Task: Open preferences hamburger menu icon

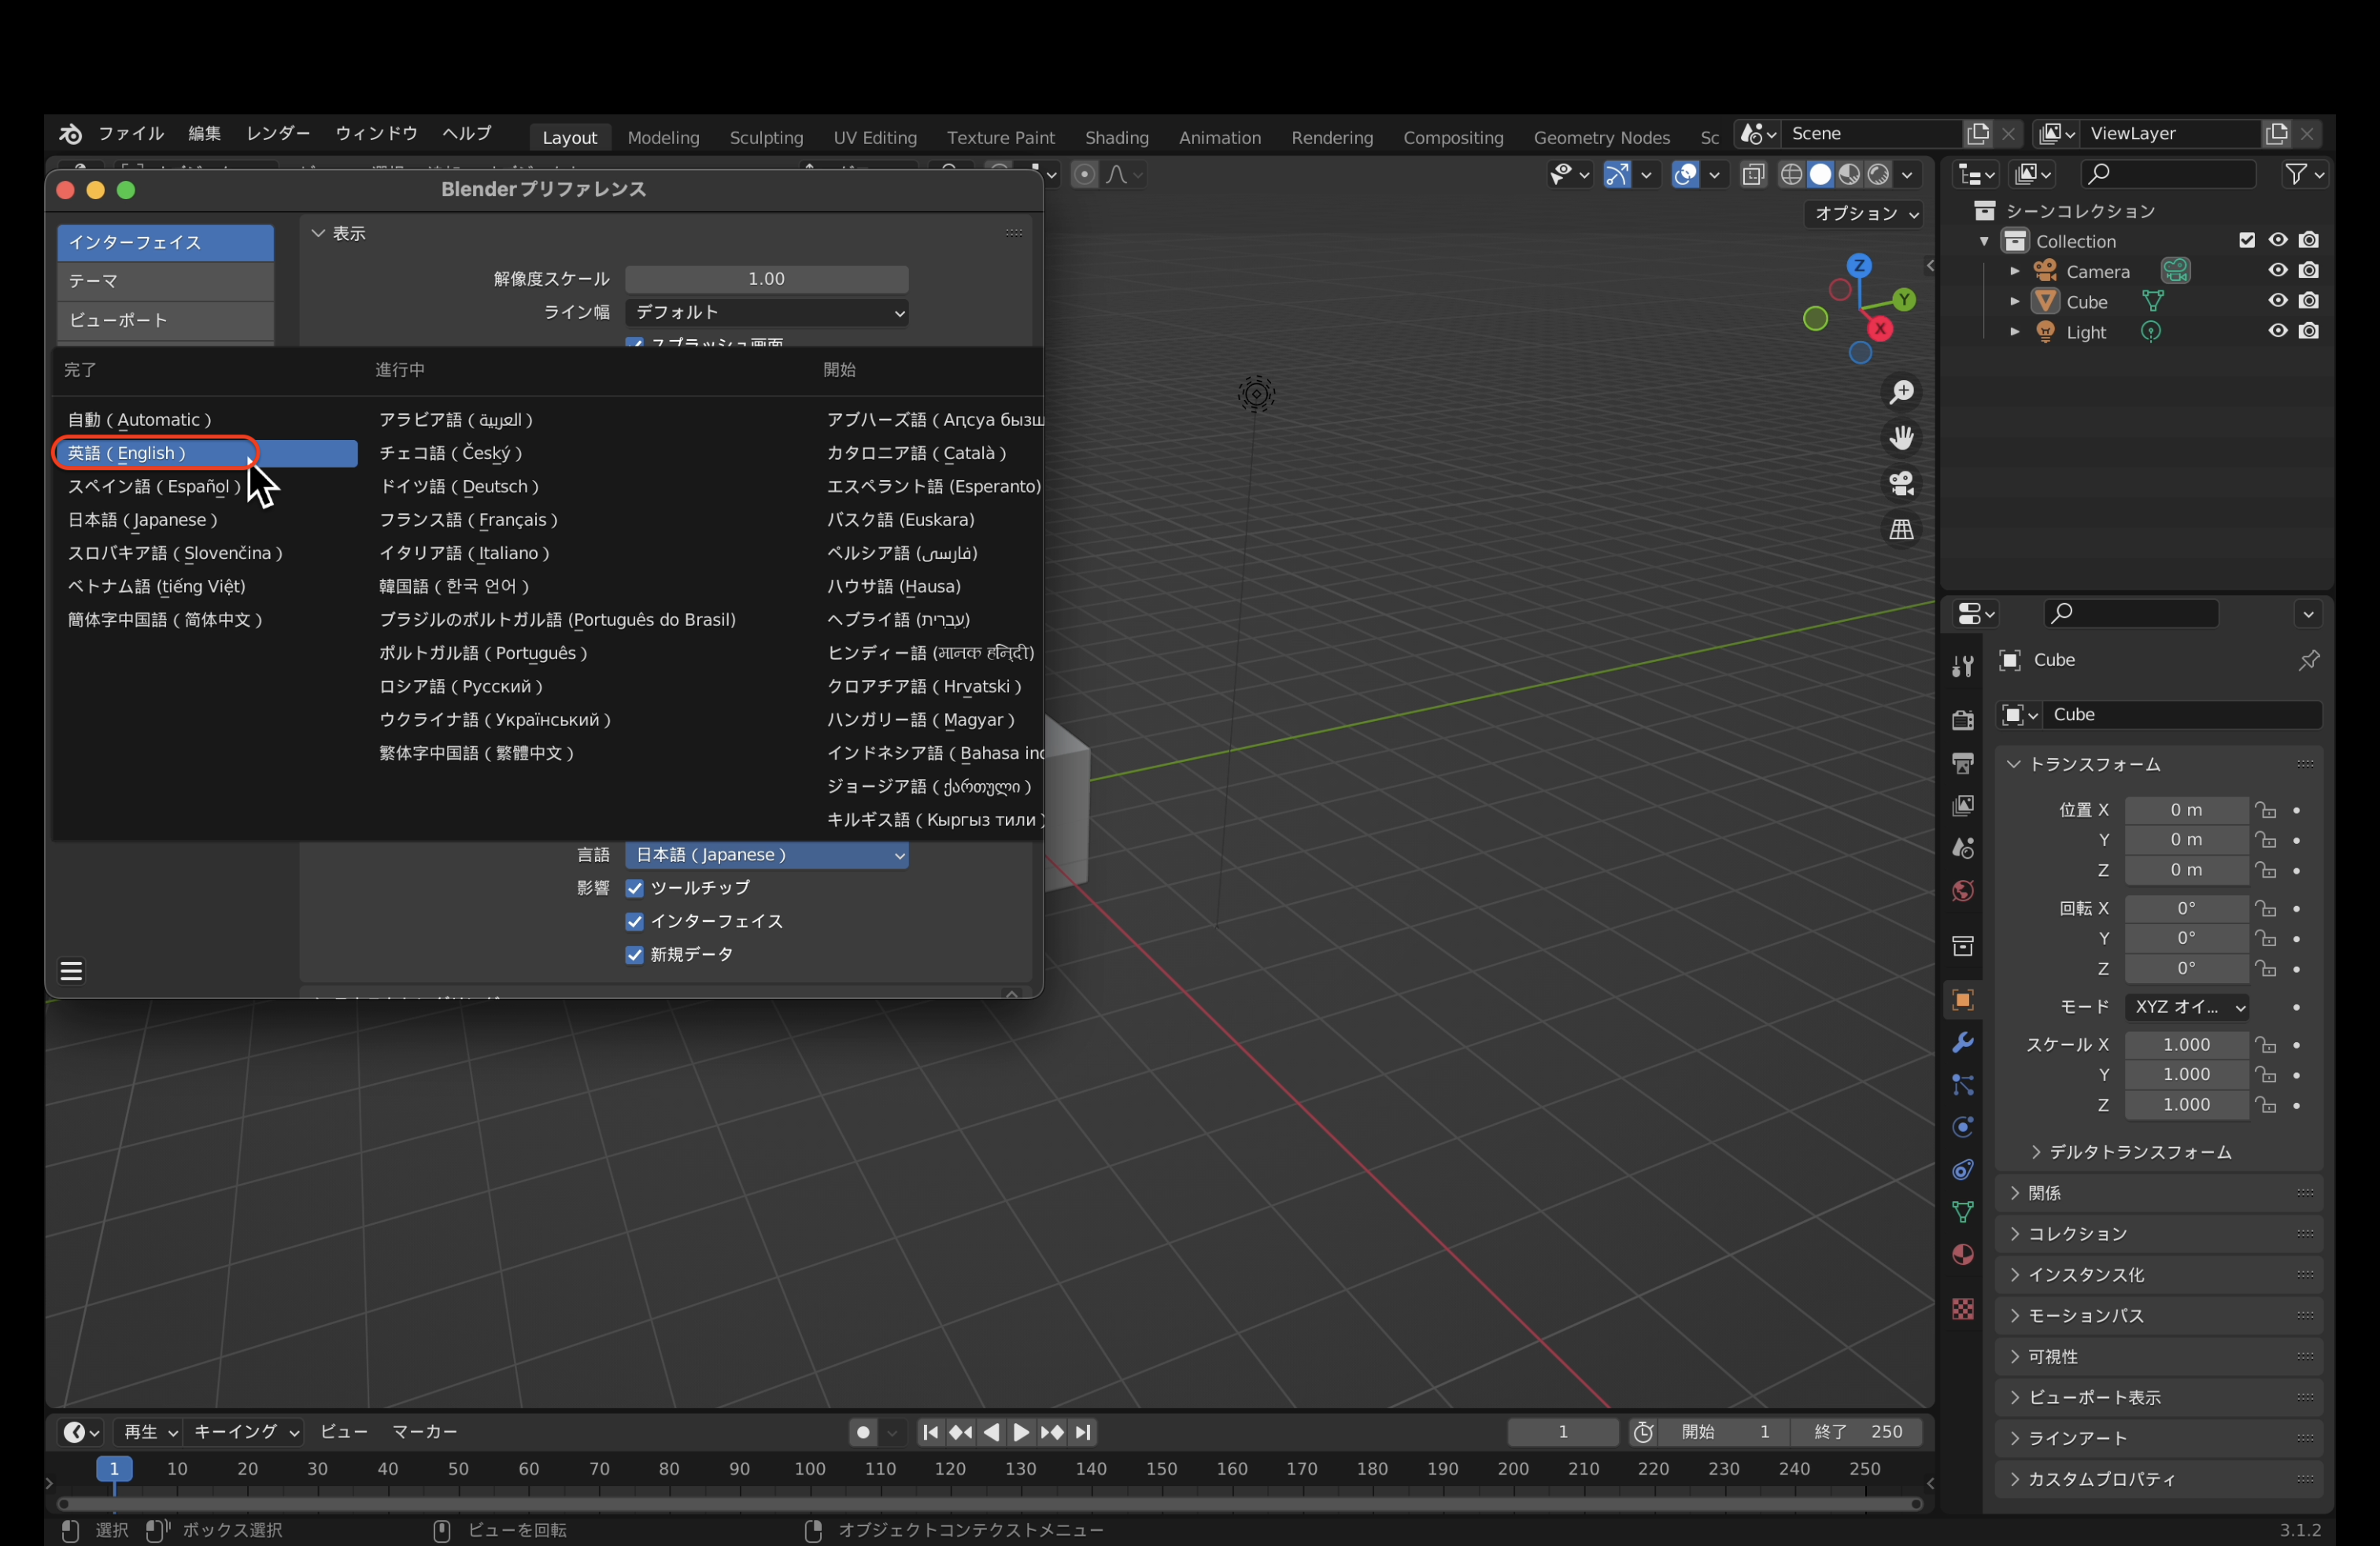Action: click(x=71, y=971)
